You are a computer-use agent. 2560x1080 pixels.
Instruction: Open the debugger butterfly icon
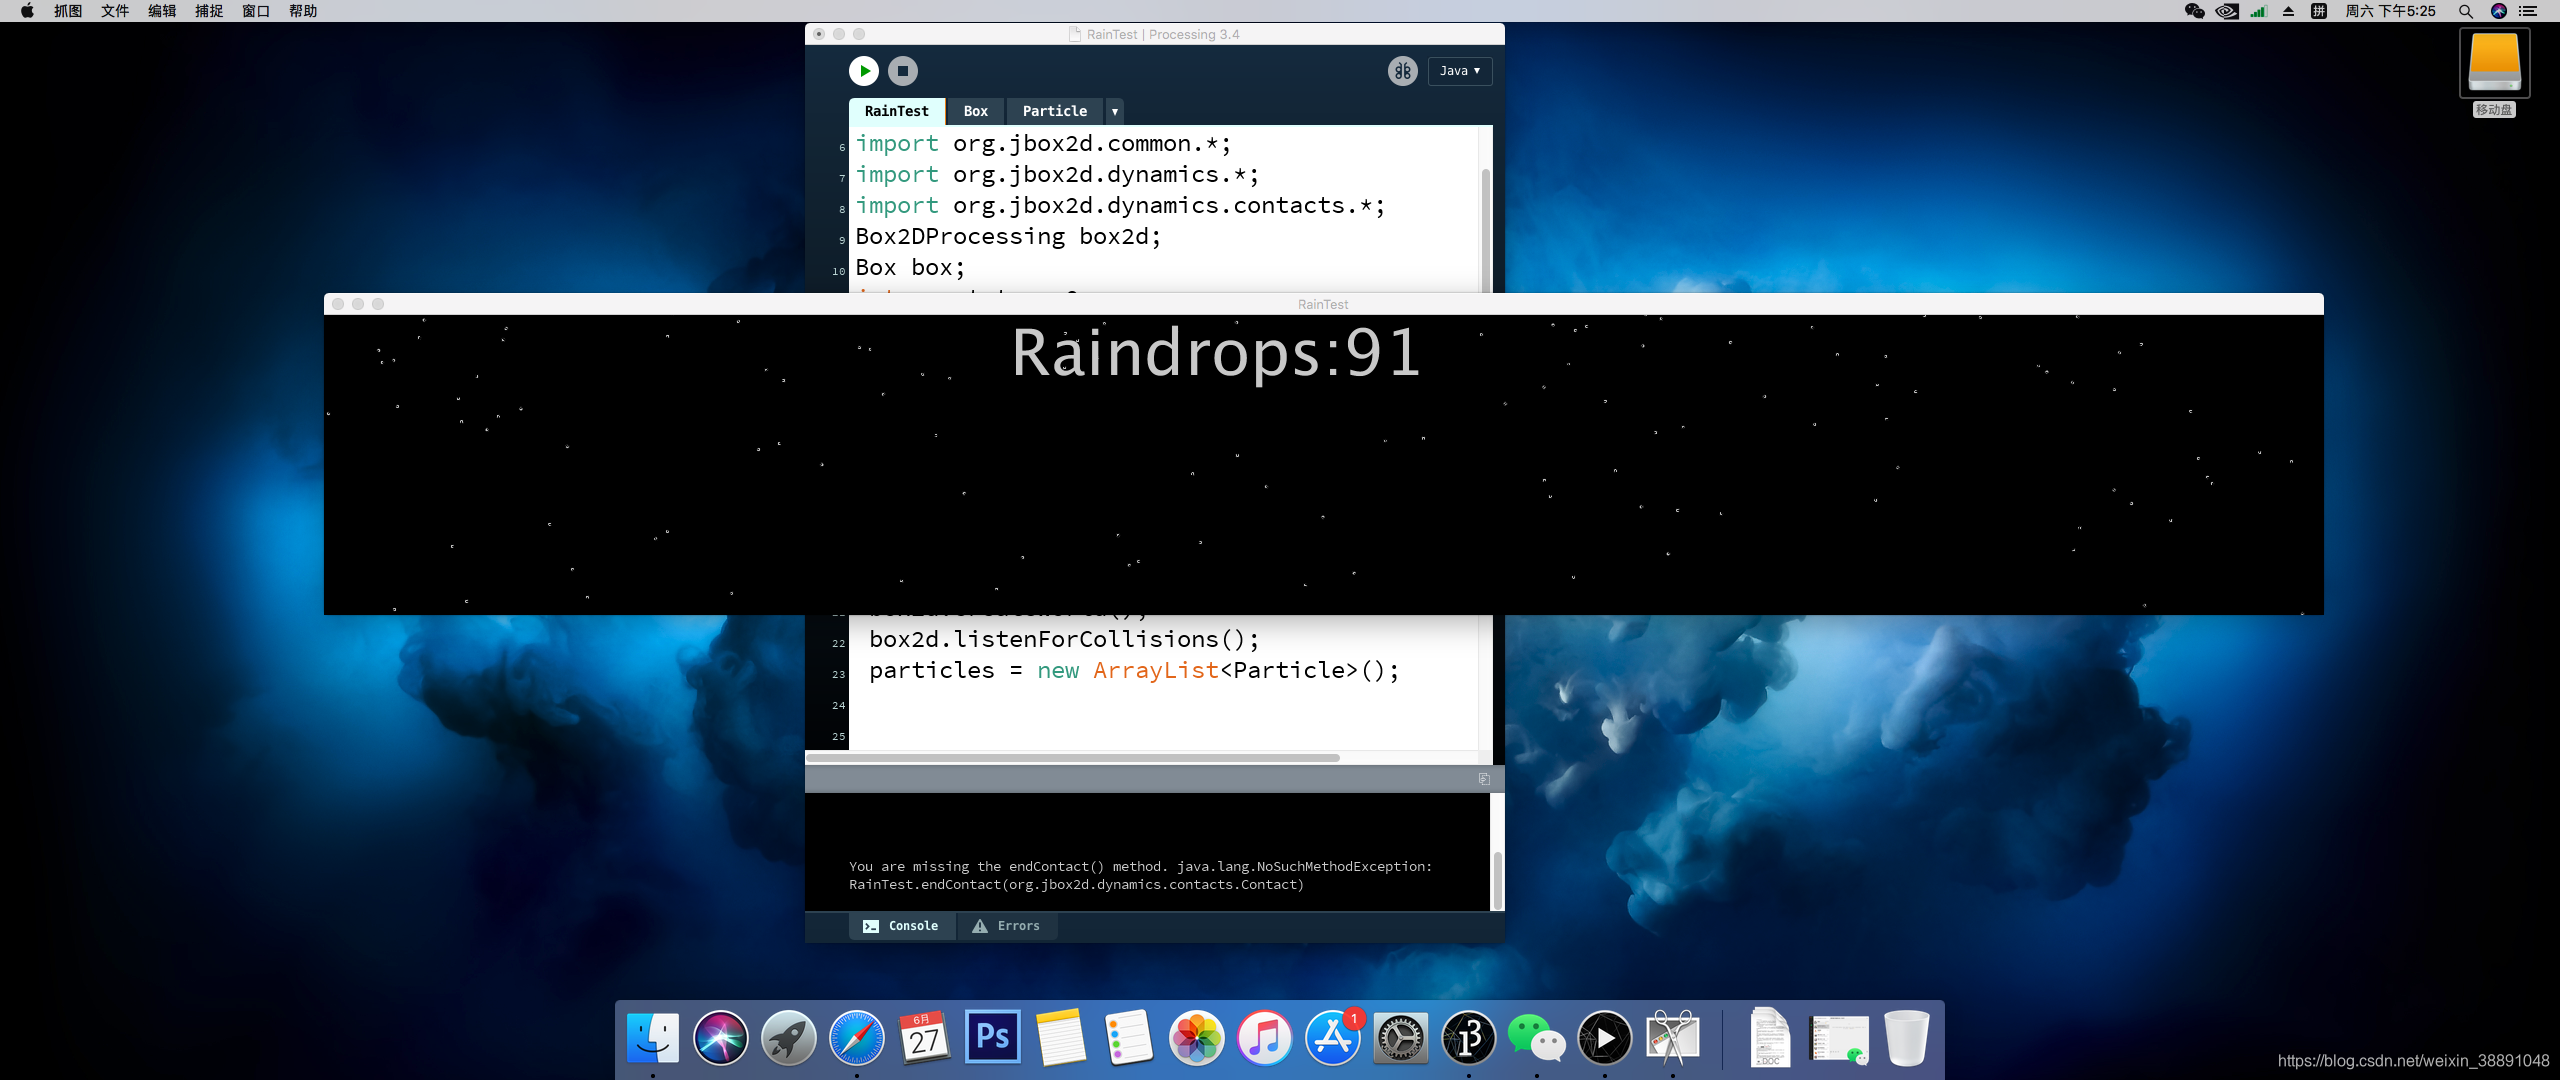coord(1403,71)
